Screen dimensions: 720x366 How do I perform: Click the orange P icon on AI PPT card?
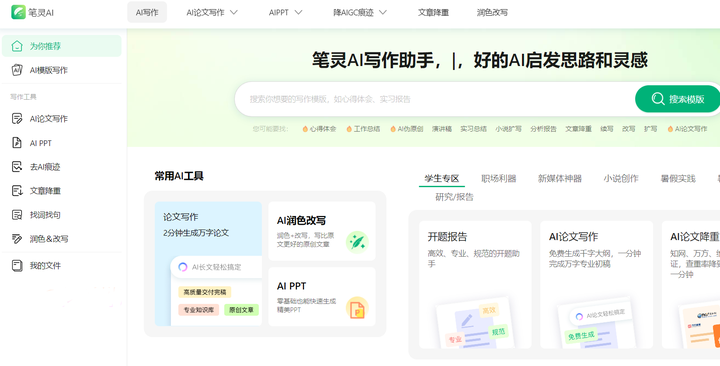click(x=357, y=308)
